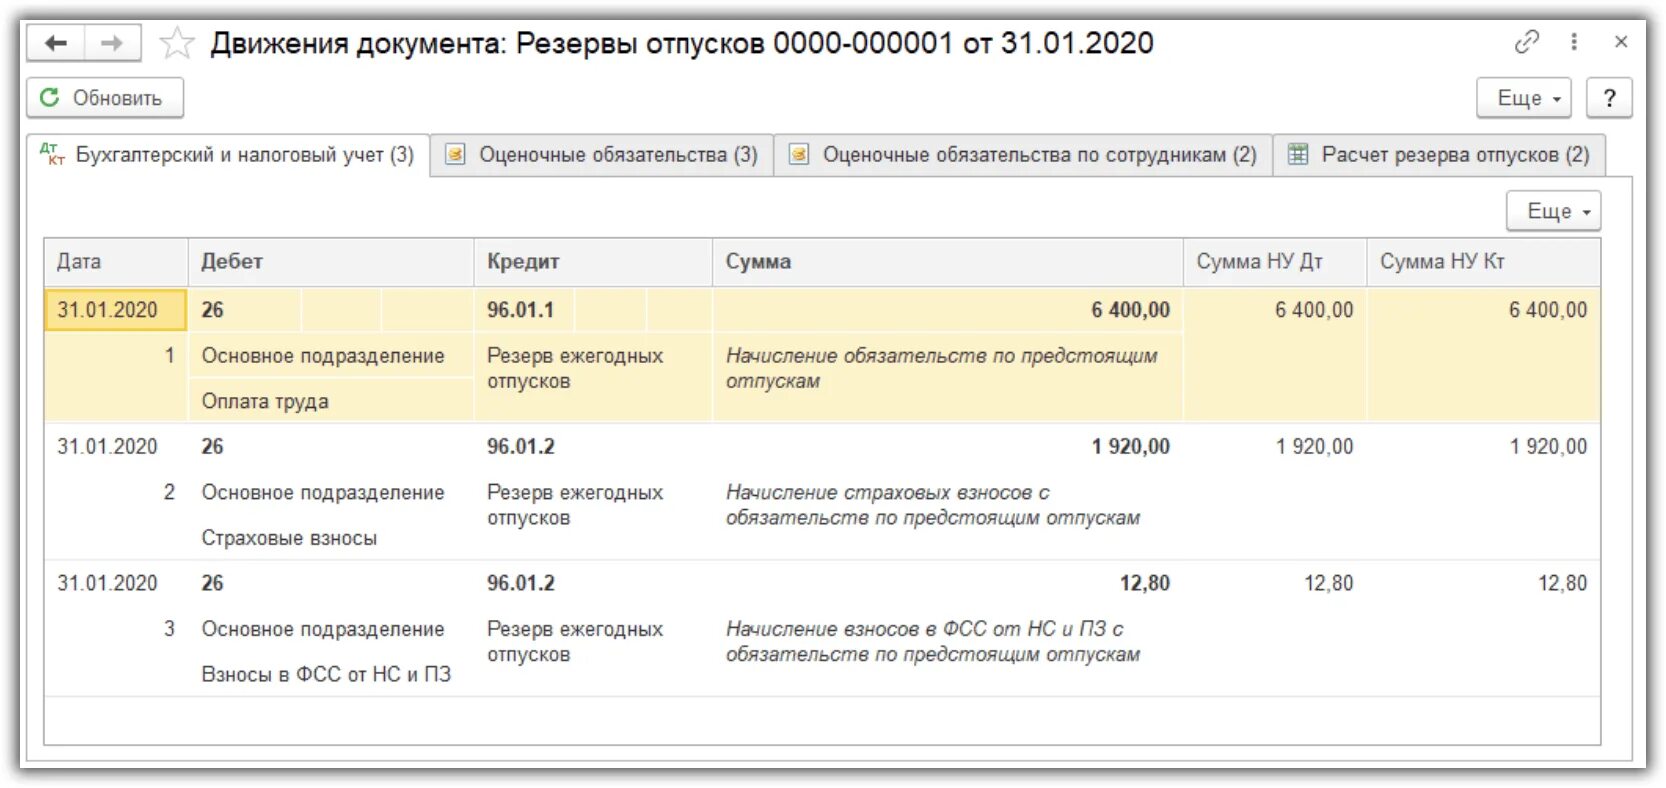The height and width of the screenshot is (788, 1666).
Task: Select the Взносы в ФСС от НС и ПЗ cell
Action: (331, 674)
